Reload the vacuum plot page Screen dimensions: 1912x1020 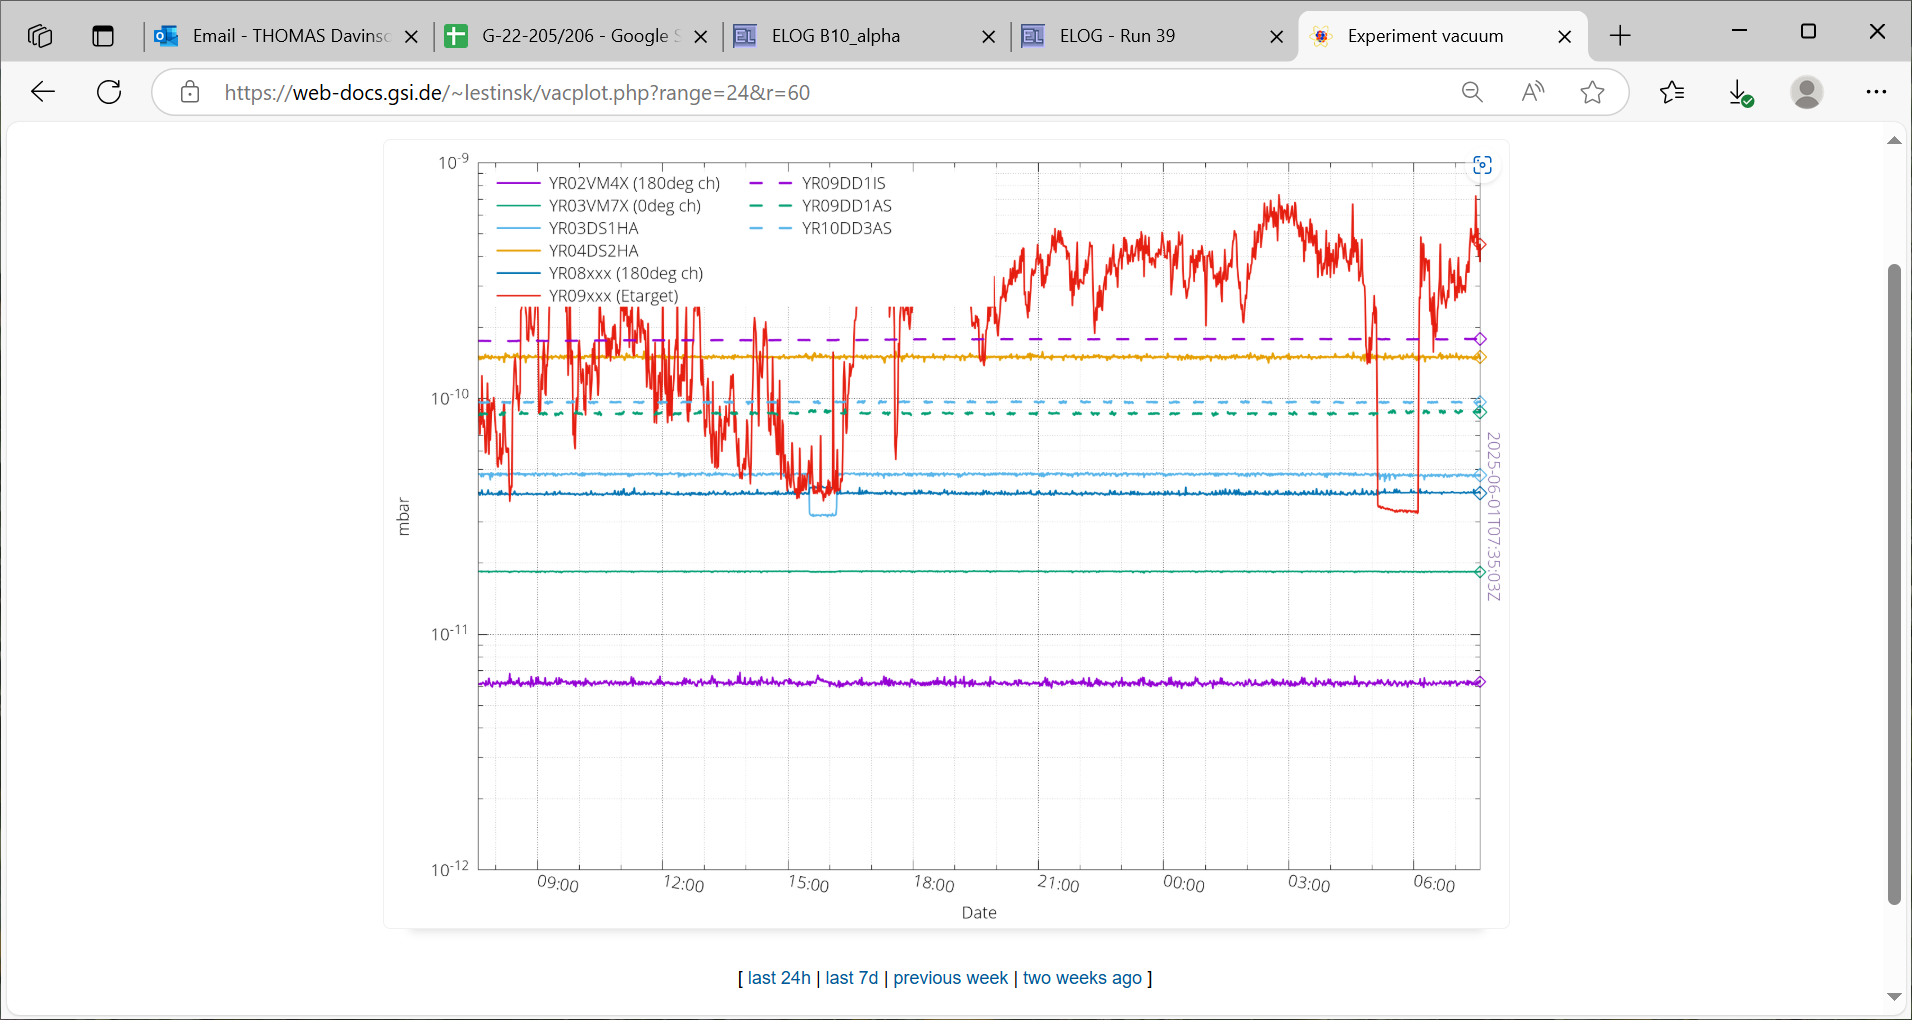109,93
